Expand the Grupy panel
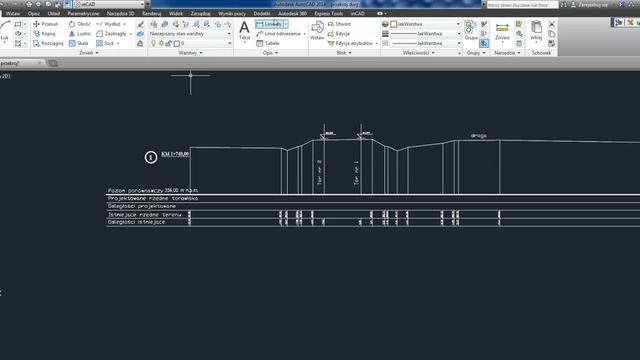 pyautogui.click(x=476, y=53)
